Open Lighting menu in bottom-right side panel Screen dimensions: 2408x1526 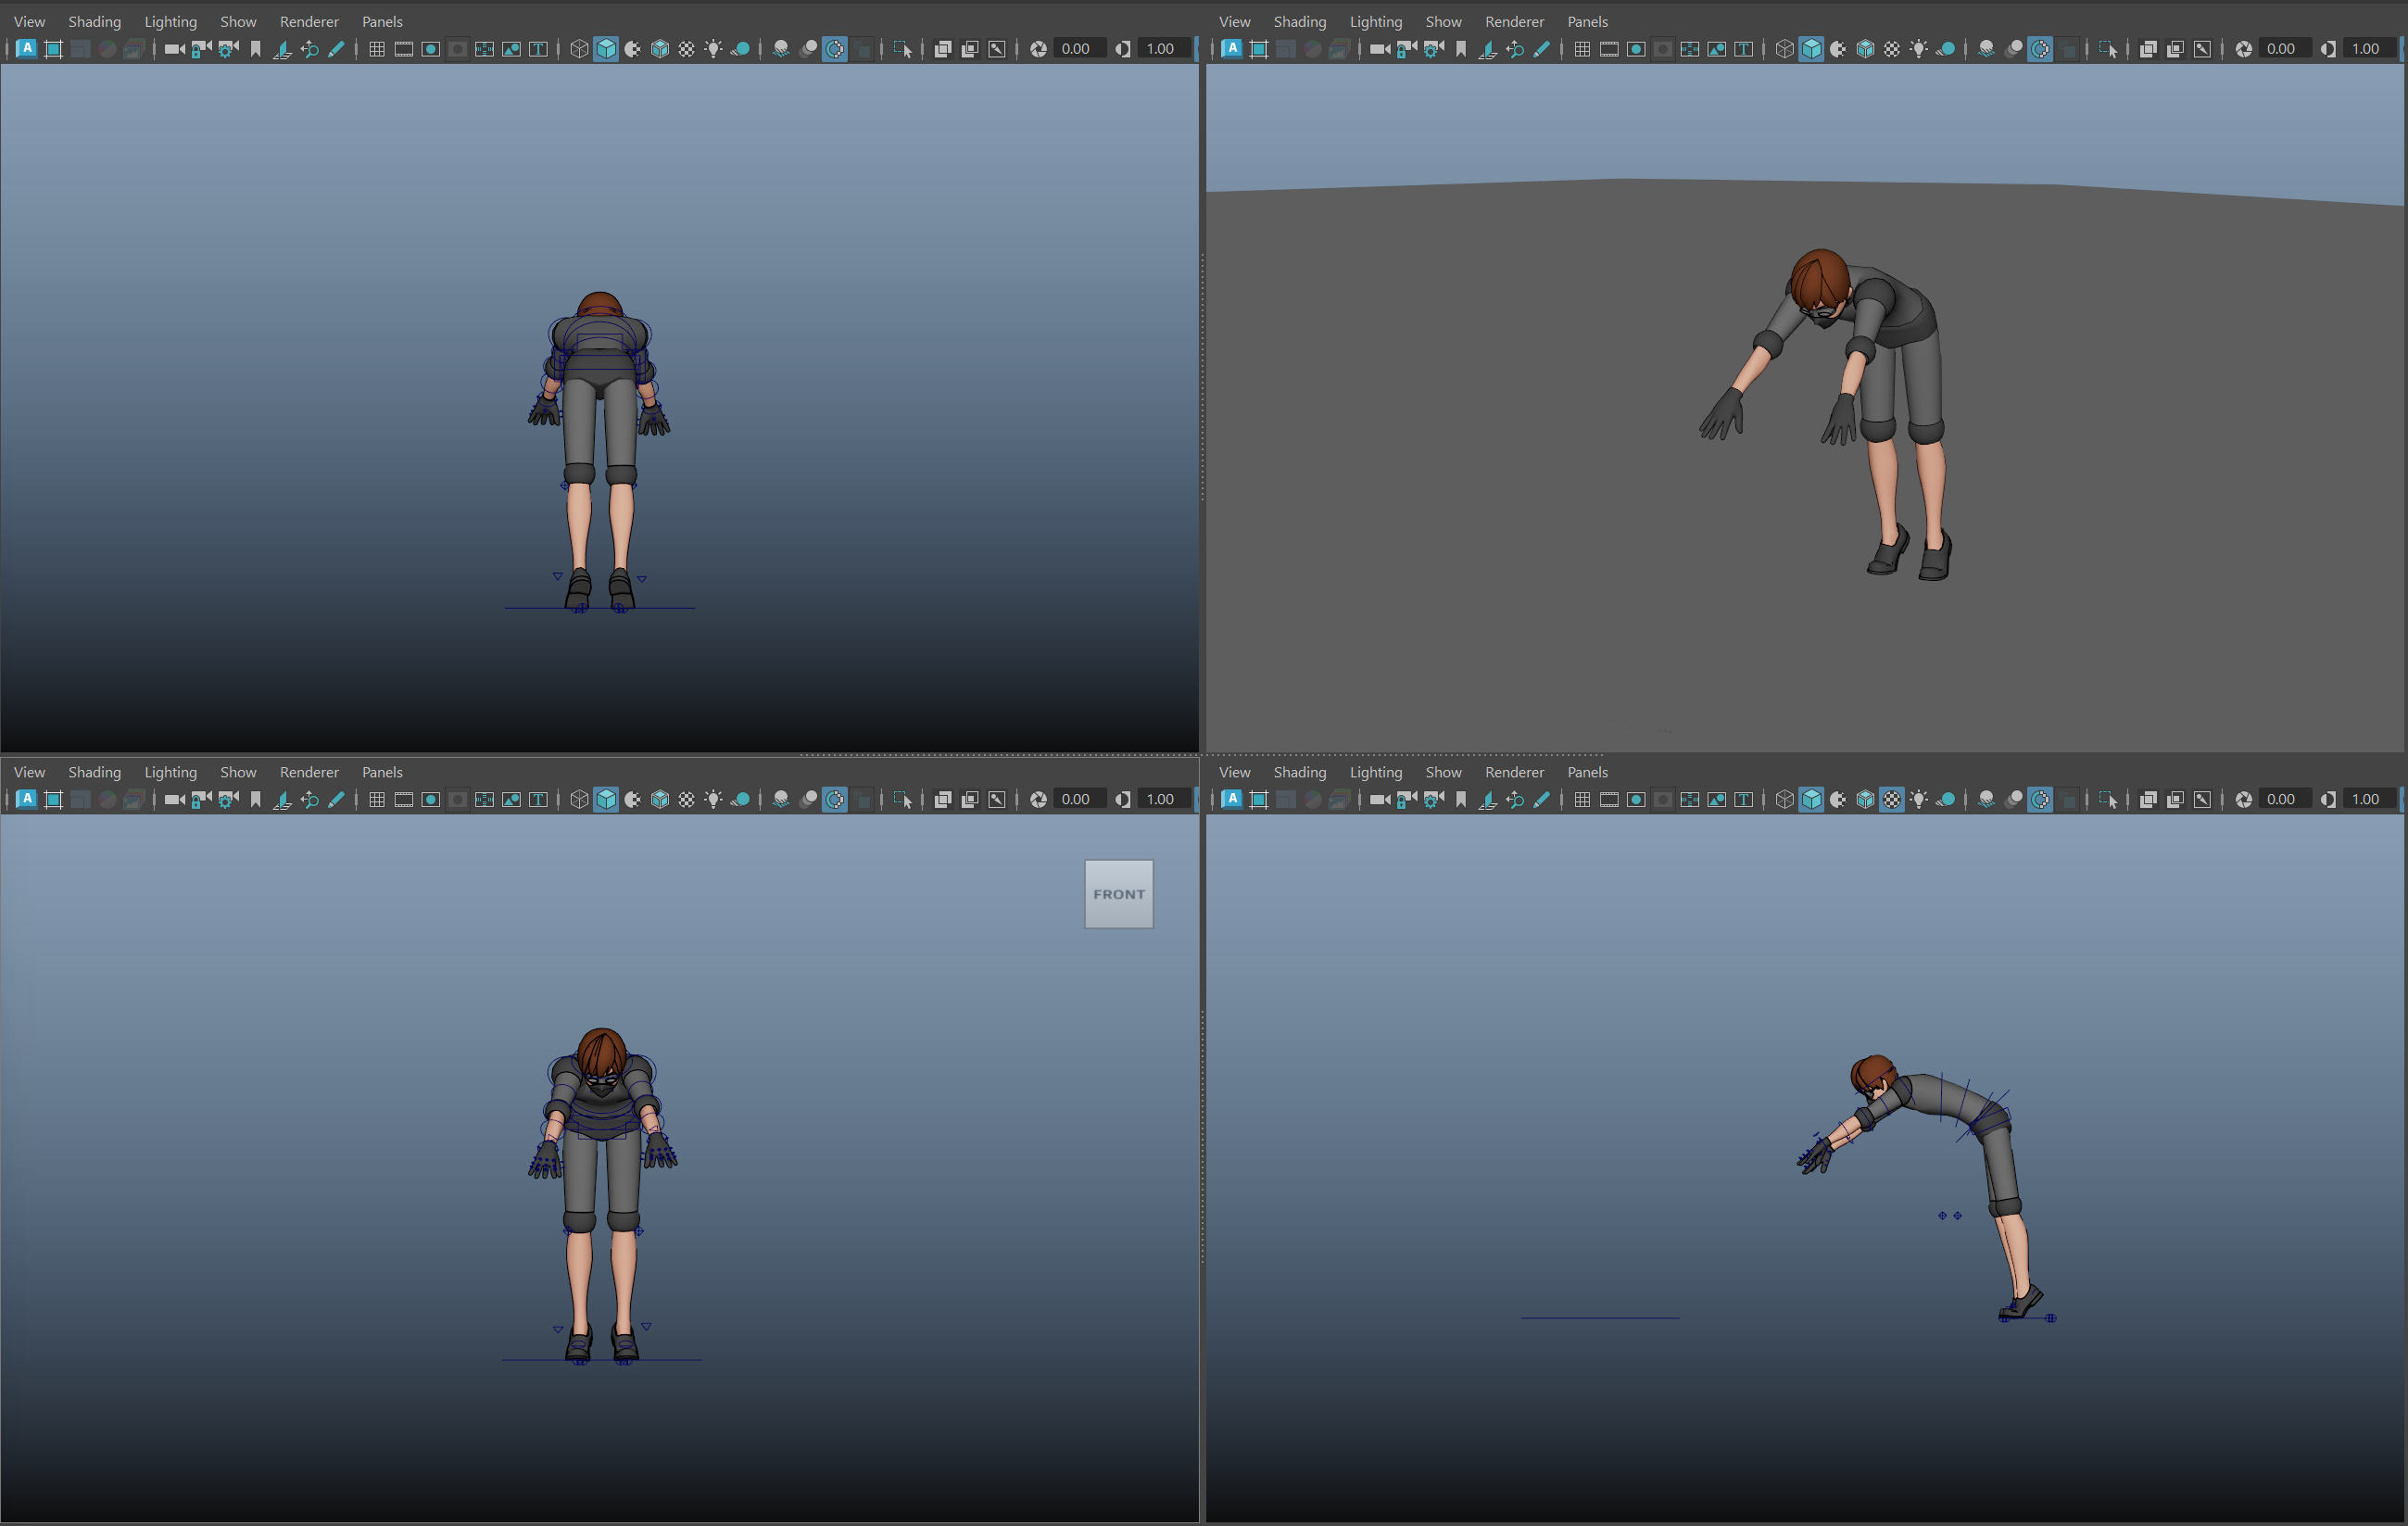point(1375,772)
